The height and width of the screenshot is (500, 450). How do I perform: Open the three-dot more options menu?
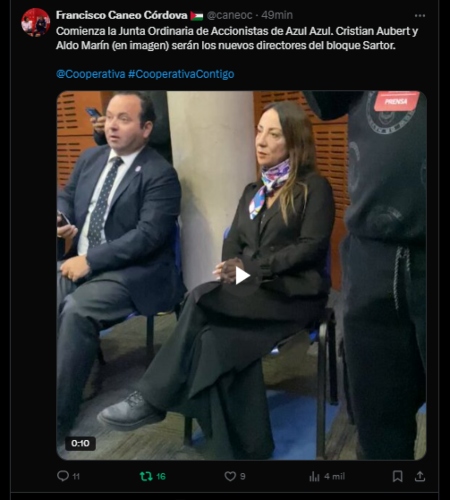click(x=420, y=15)
